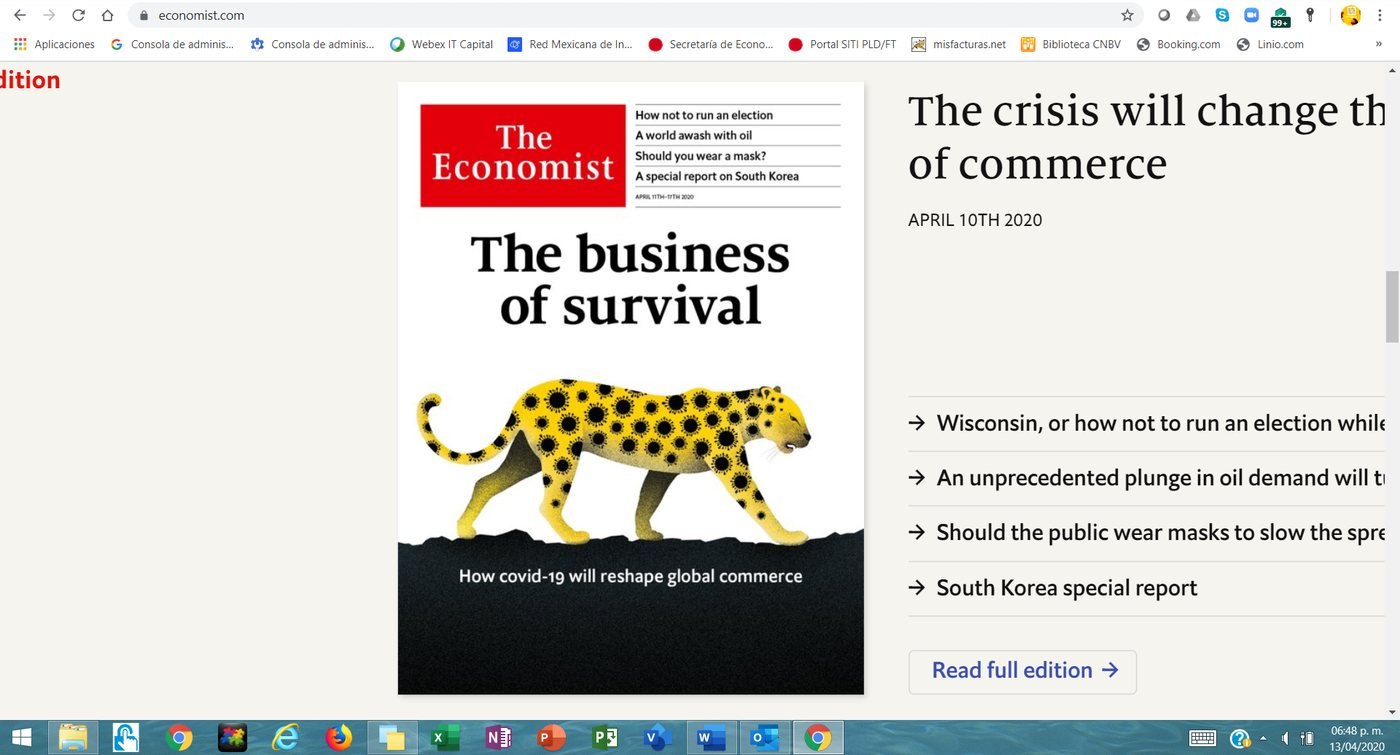
Task: Switch to the active Chrome window in taskbar
Action: click(818, 738)
